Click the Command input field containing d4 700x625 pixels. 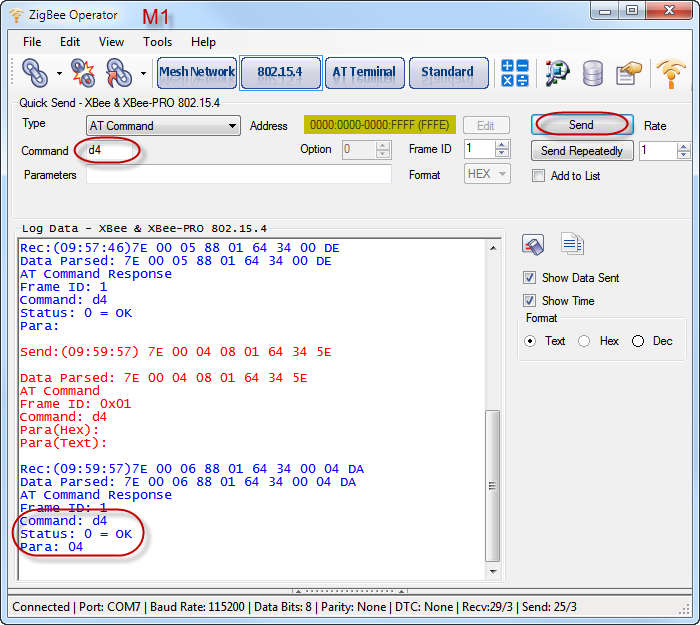[111, 150]
